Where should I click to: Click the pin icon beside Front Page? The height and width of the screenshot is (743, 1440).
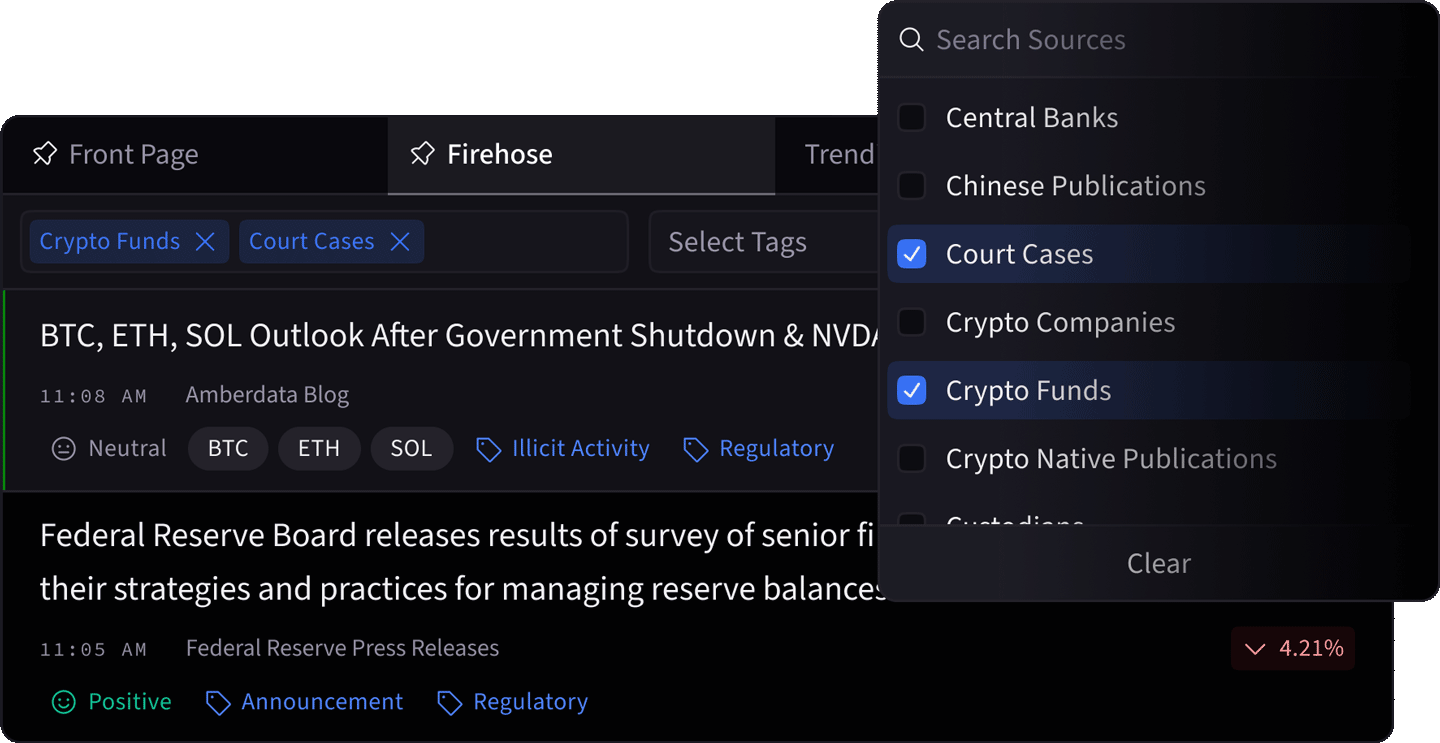point(45,154)
